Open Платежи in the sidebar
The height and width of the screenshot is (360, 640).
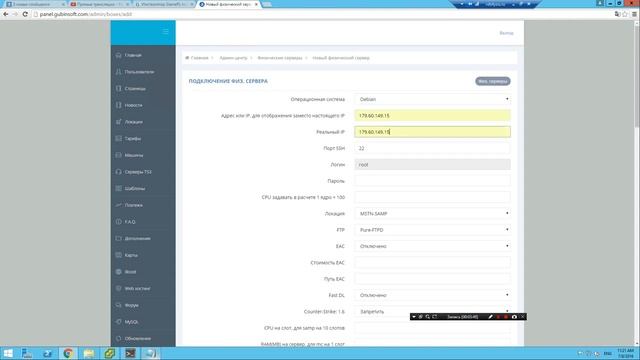click(x=143, y=205)
